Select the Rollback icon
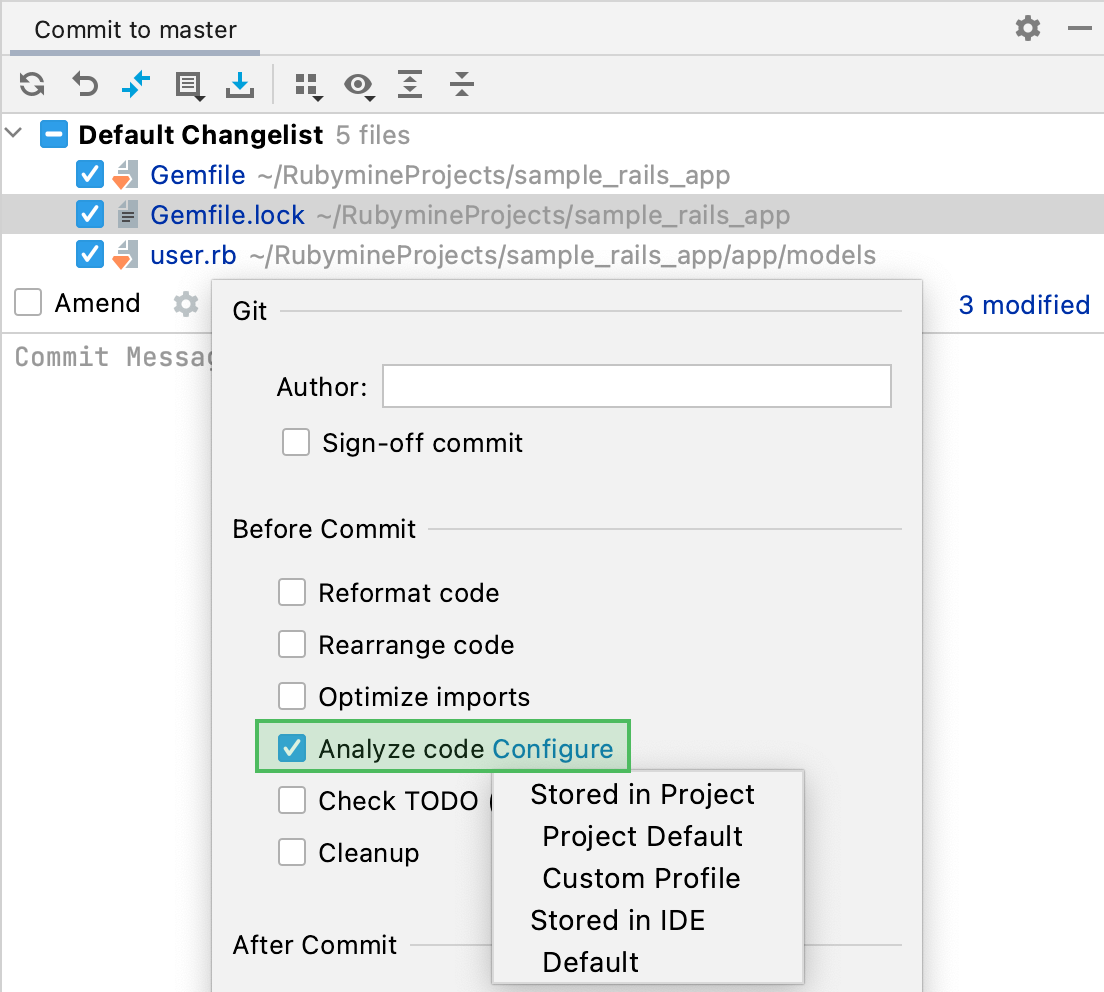This screenshot has width=1104, height=992. [x=84, y=85]
